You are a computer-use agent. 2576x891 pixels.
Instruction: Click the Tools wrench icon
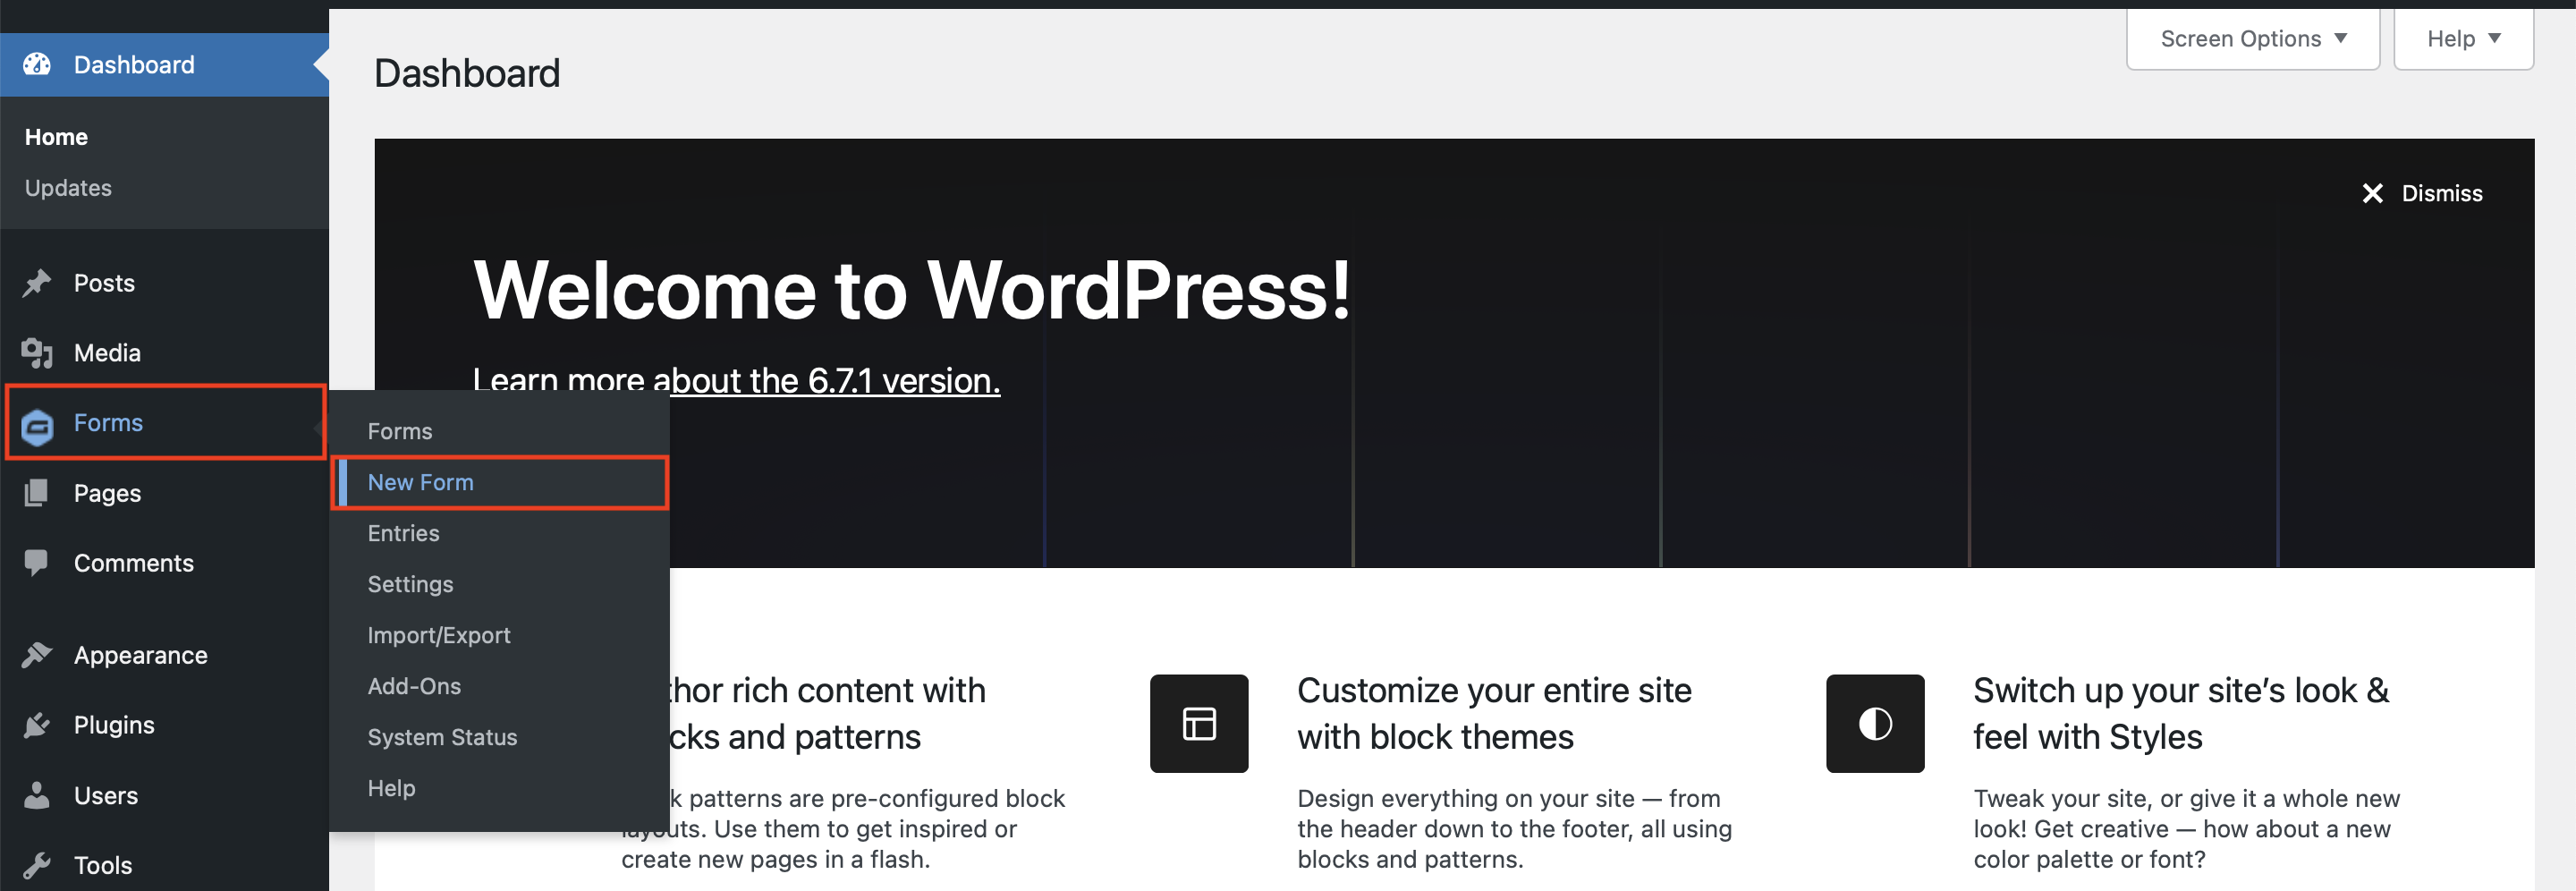(x=37, y=865)
